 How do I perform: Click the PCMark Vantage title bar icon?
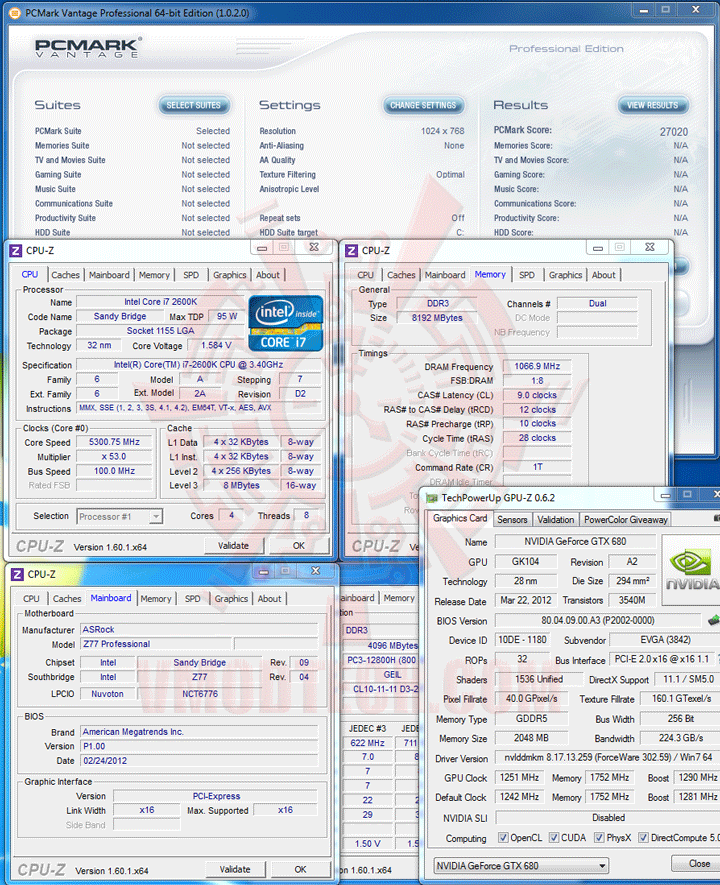[15, 12]
